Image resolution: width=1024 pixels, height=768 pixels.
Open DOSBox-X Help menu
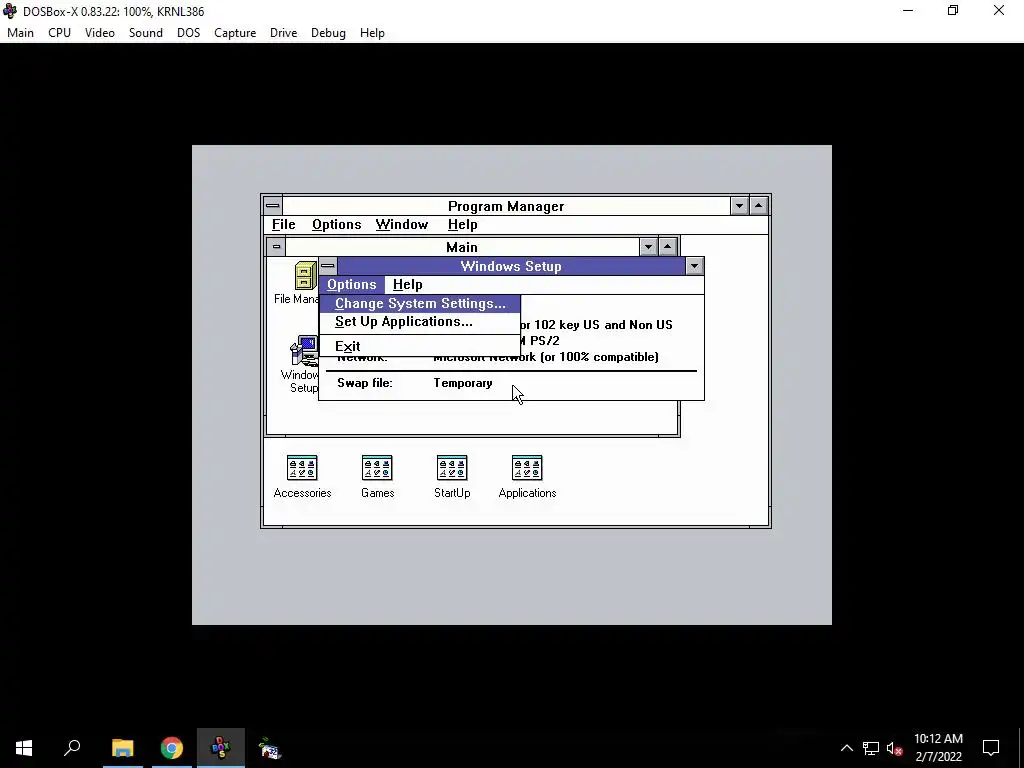click(x=372, y=33)
